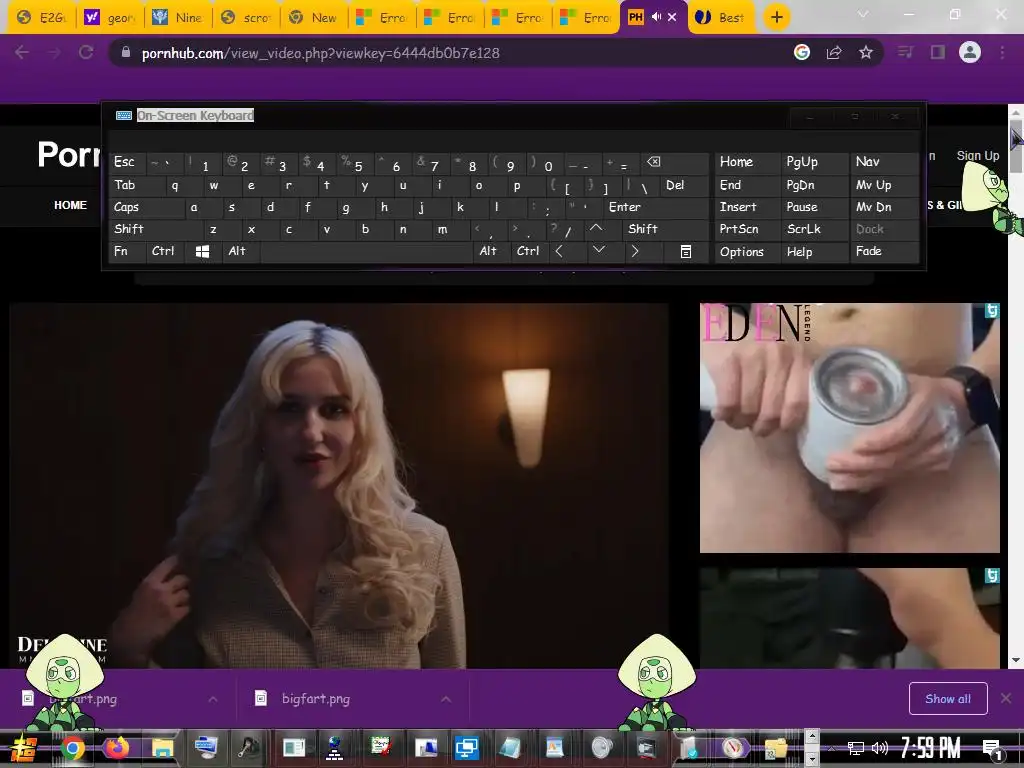
Task: Open the volume icon in system tray
Action: click(x=880, y=748)
